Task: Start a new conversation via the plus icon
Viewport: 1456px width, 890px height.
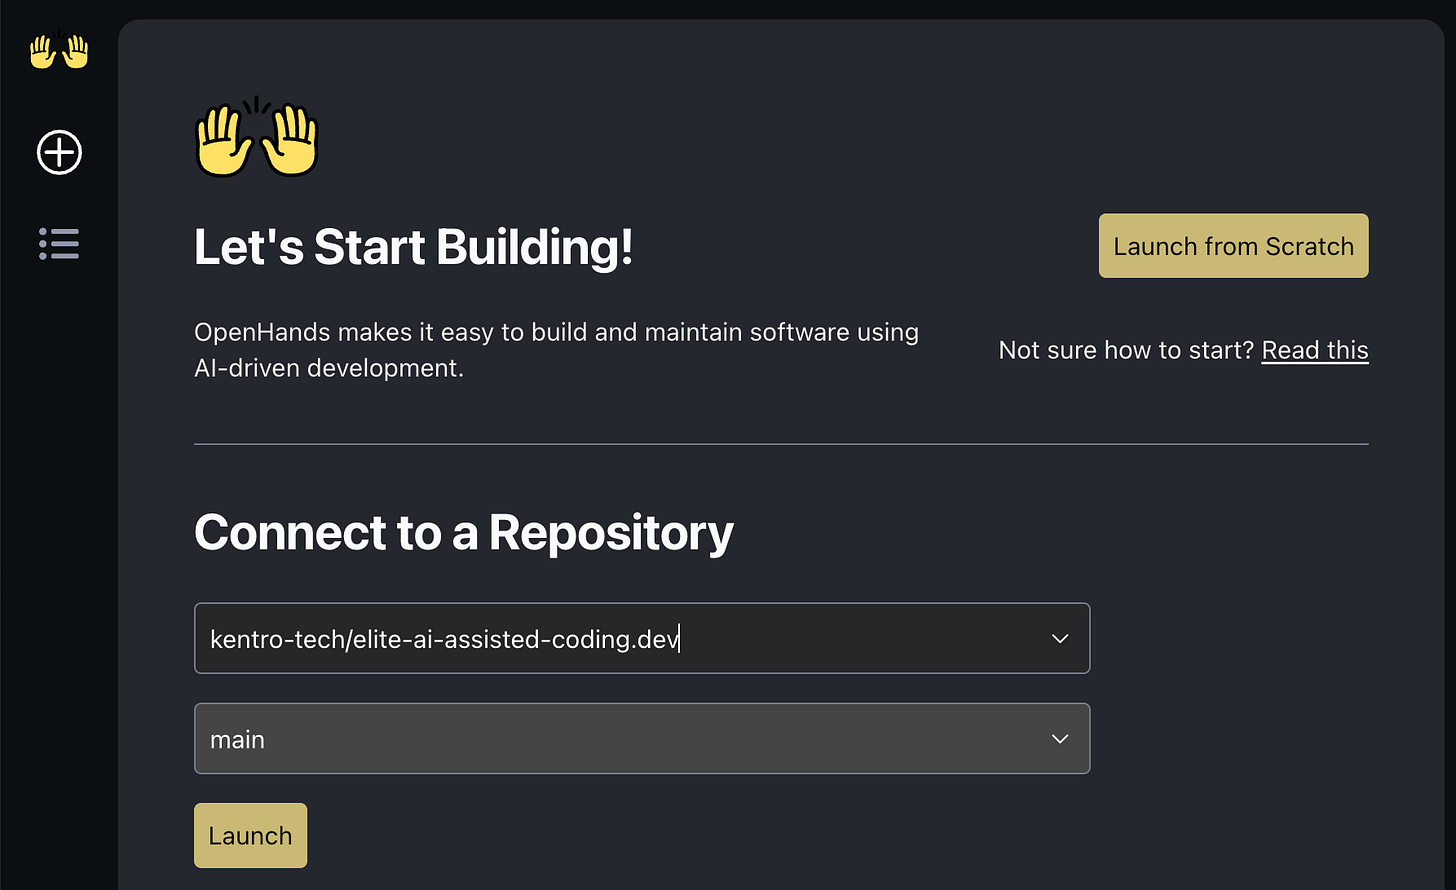Action: tap(58, 152)
